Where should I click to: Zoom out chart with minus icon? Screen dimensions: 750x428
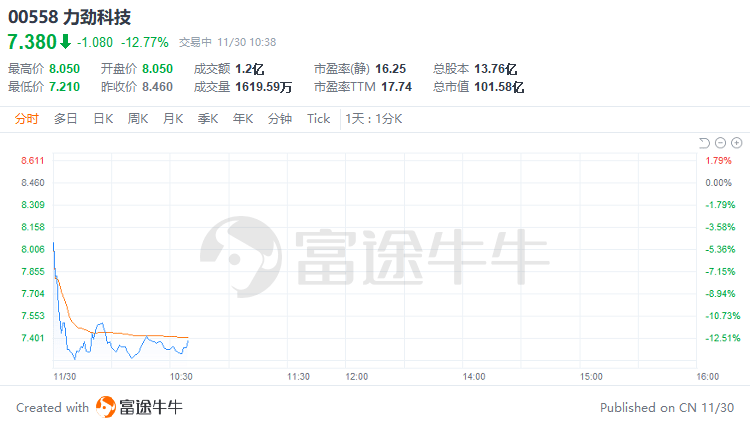coord(720,143)
